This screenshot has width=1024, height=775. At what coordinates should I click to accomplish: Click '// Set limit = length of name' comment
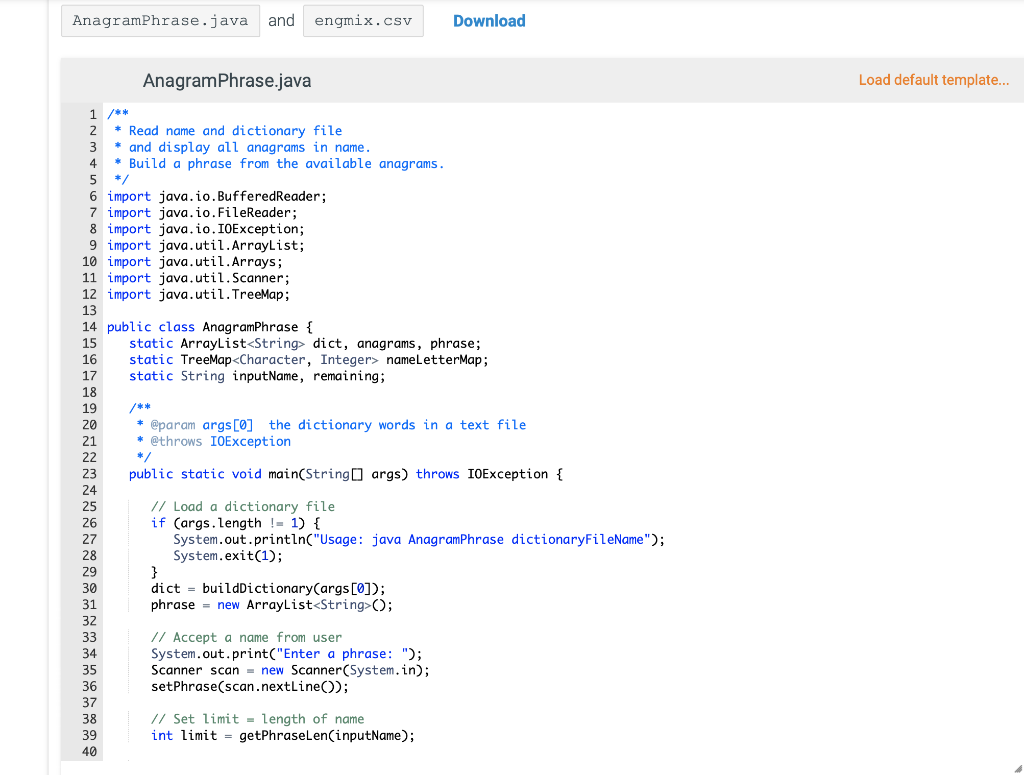pos(257,719)
